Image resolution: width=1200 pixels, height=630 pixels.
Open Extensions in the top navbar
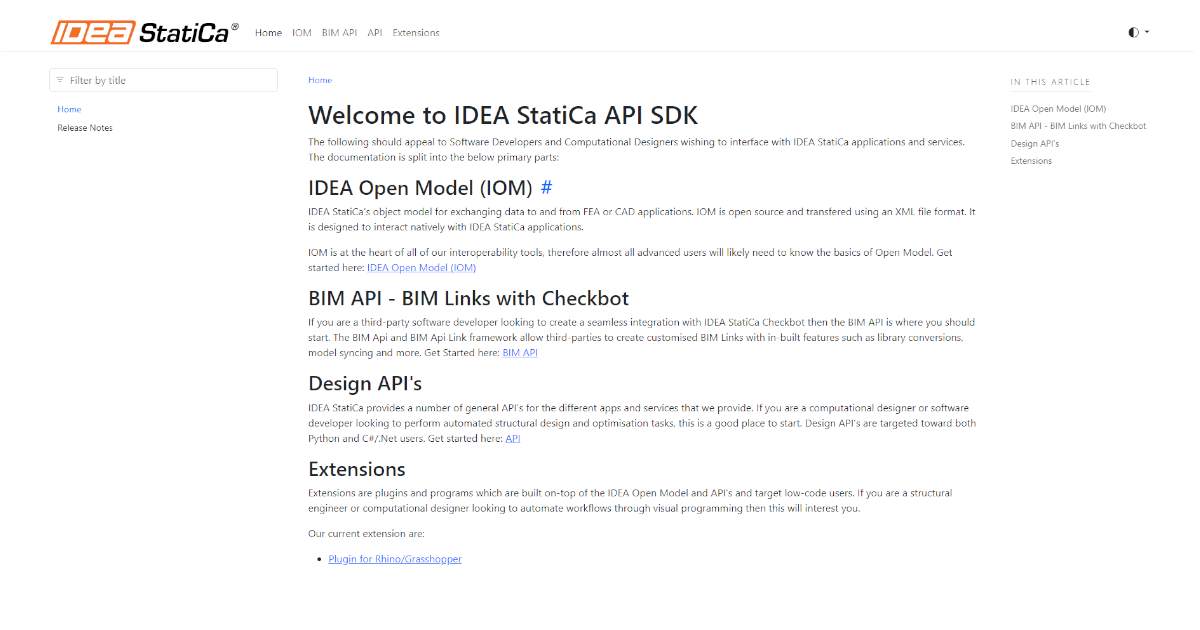click(416, 33)
